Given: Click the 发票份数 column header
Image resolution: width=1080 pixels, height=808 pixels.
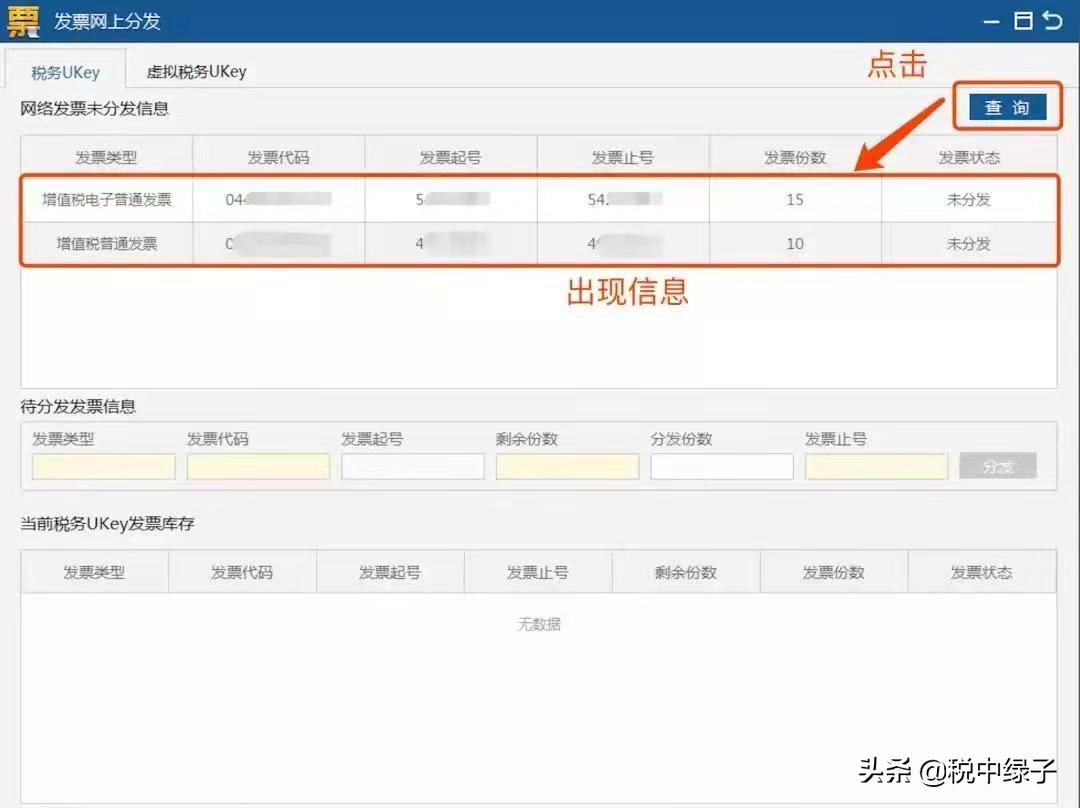Looking at the screenshot, I should click(x=795, y=152).
